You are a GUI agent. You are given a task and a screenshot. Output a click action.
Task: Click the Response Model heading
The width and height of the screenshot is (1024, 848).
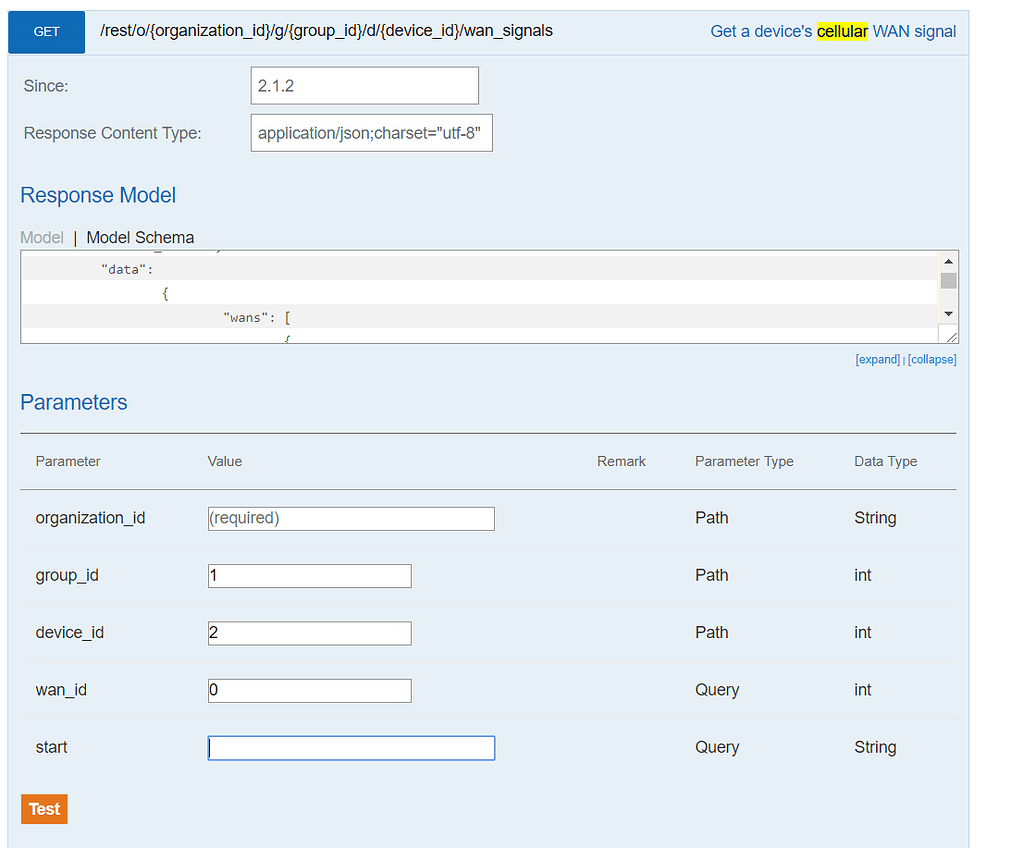pos(98,195)
